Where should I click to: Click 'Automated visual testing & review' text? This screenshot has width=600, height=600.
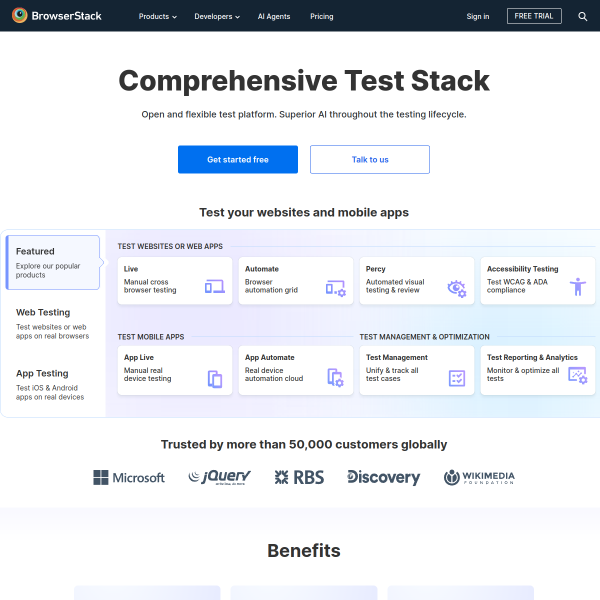(x=395, y=286)
